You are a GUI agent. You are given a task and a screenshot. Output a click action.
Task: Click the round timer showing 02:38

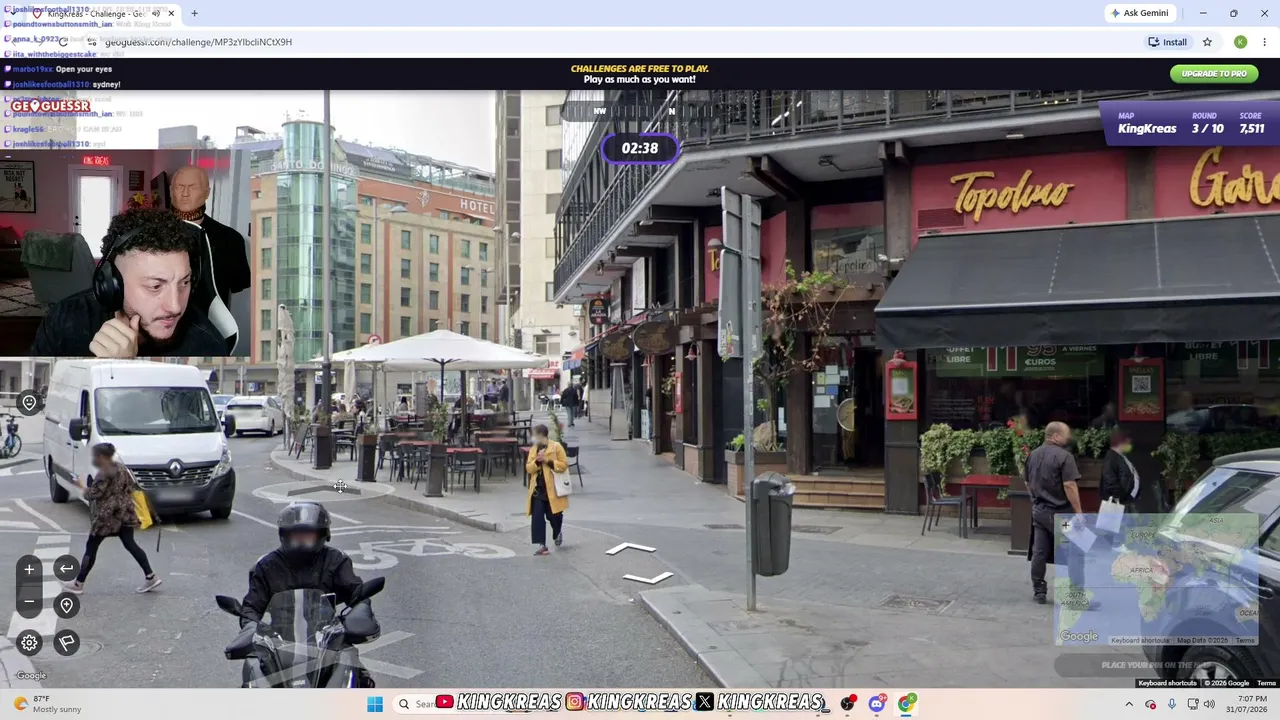[x=640, y=148]
